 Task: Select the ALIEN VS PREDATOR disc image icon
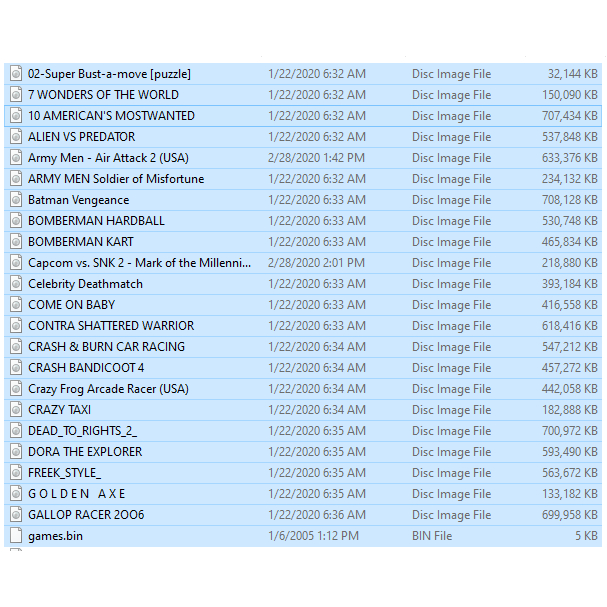click(x=16, y=137)
